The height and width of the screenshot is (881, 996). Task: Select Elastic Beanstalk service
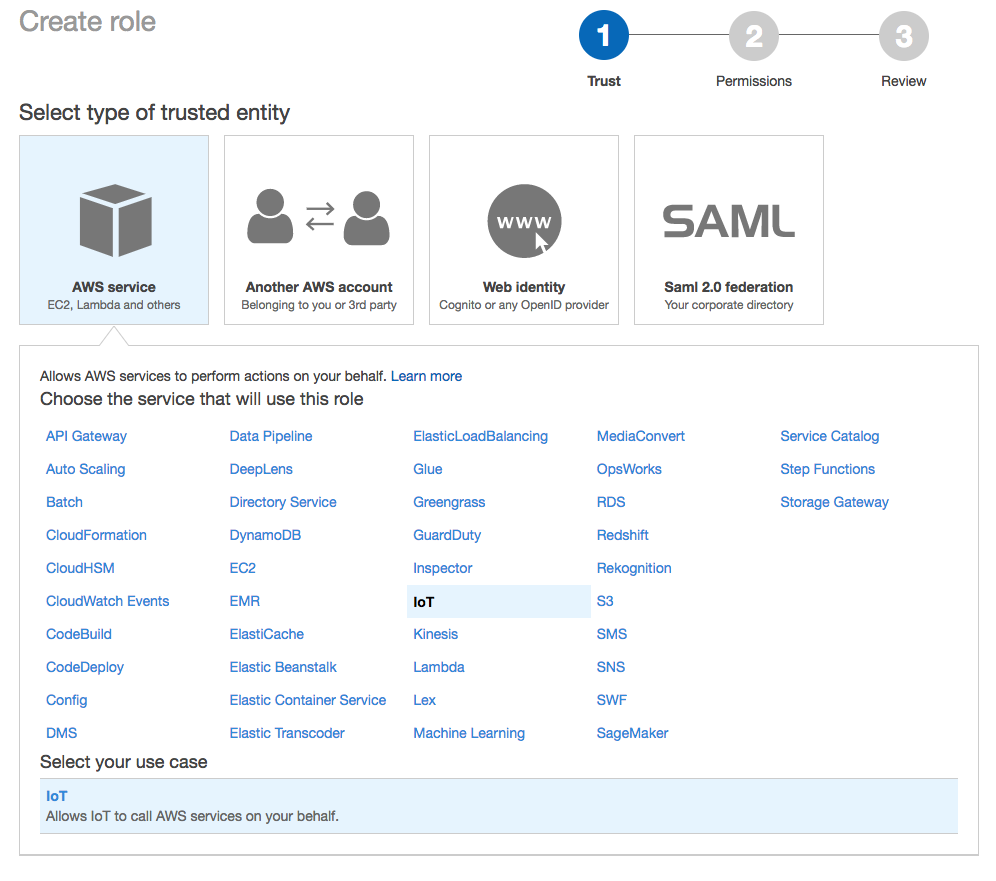click(x=283, y=668)
